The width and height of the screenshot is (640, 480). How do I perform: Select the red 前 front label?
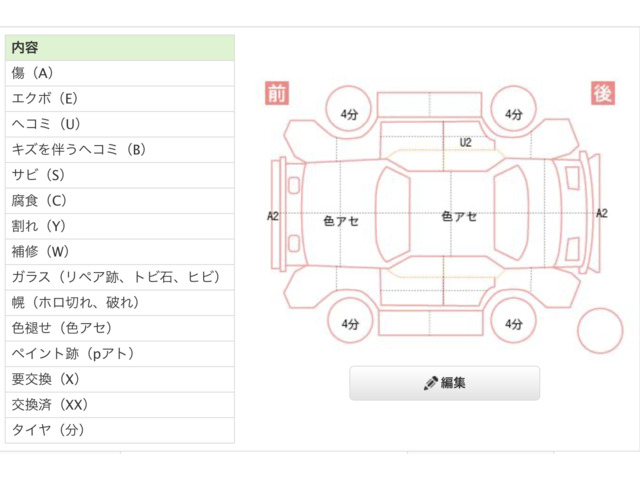coord(277,93)
